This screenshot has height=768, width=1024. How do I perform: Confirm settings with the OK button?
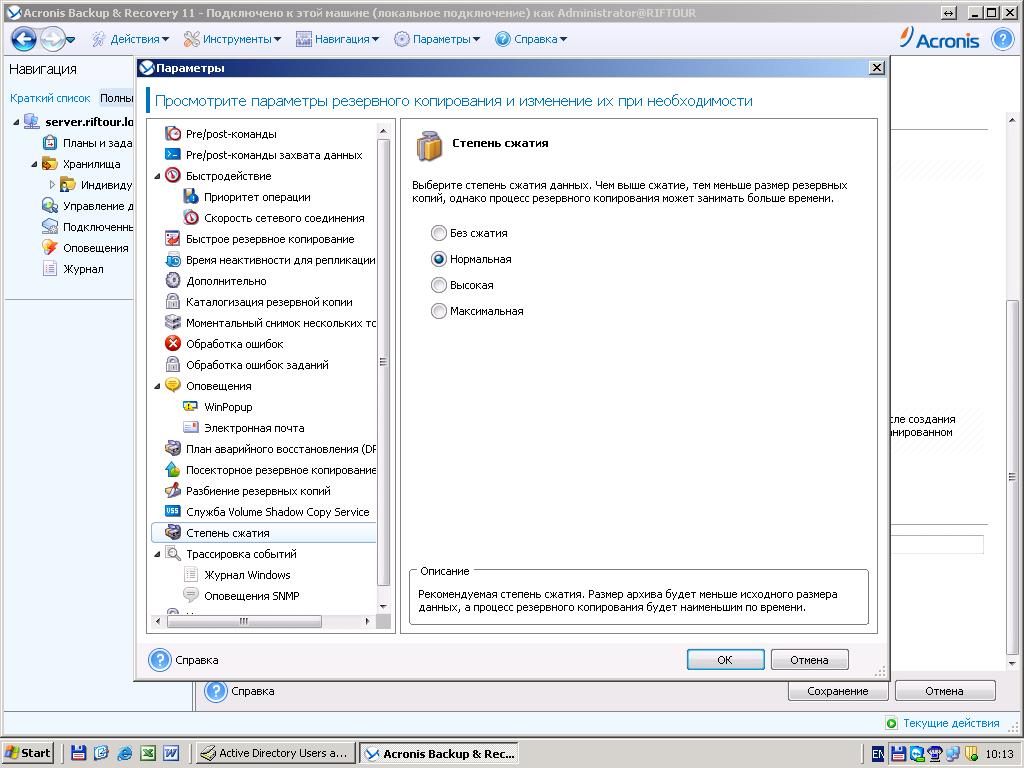(725, 660)
